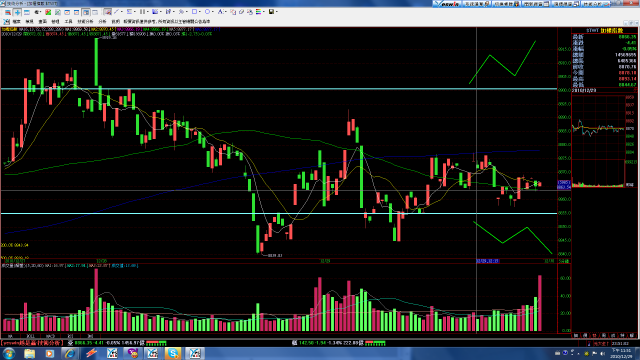Viewport: 640px width, 360px height.
Task: Expand dropdown arrow beside text A tool
Action: pos(226,12)
